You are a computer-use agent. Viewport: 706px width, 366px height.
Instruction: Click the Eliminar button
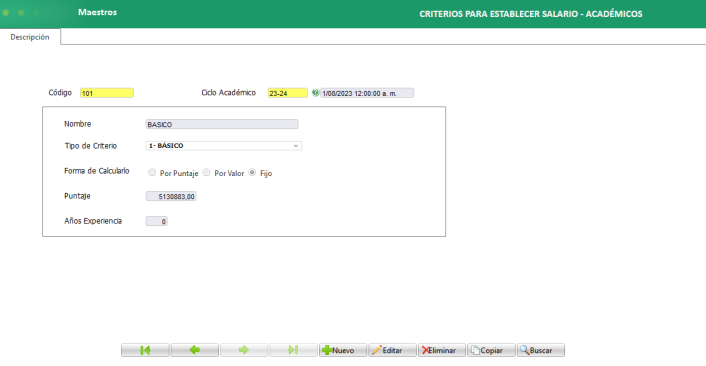(442, 350)
